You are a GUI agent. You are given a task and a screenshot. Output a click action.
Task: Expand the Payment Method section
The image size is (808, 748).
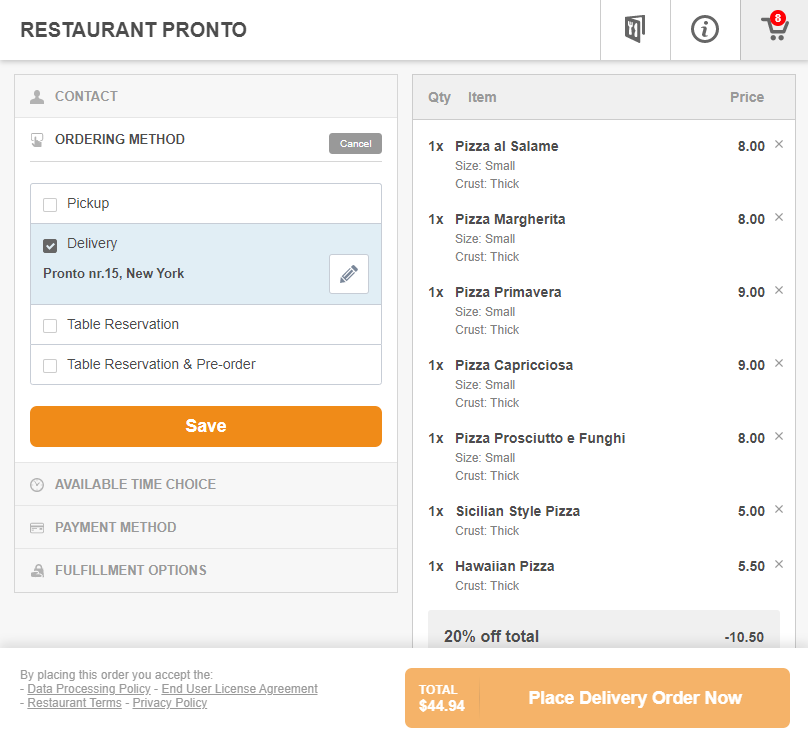118,527
